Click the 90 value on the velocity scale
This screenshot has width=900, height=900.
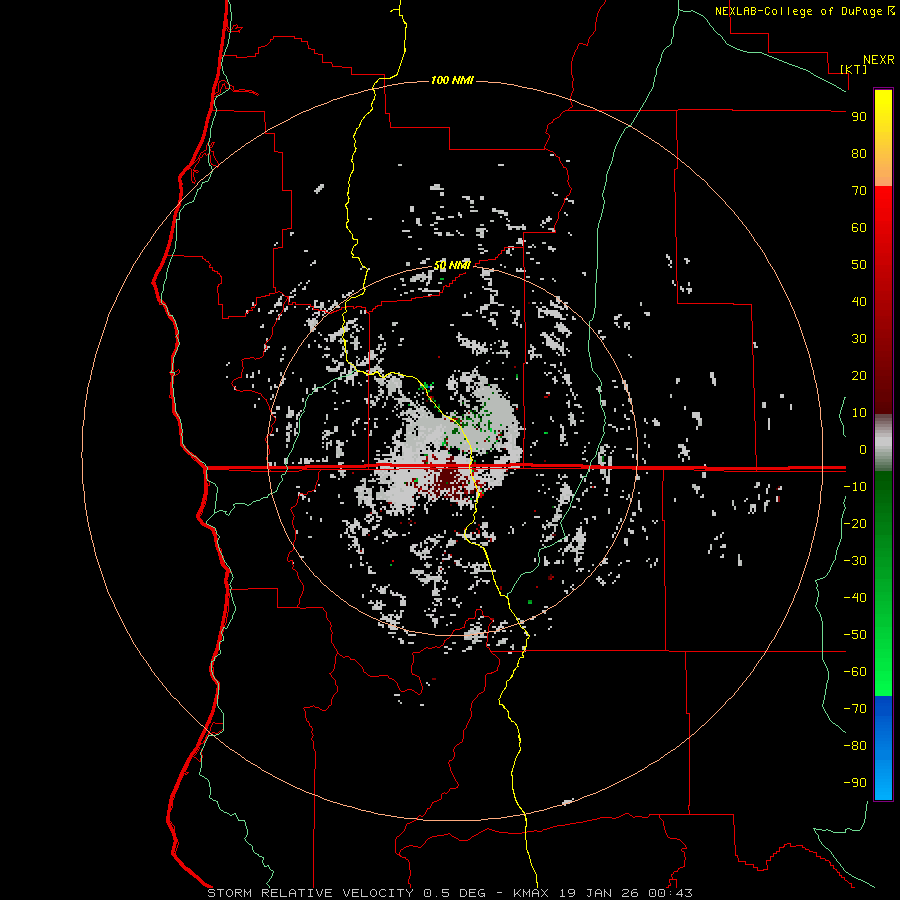tap(859, 117)
